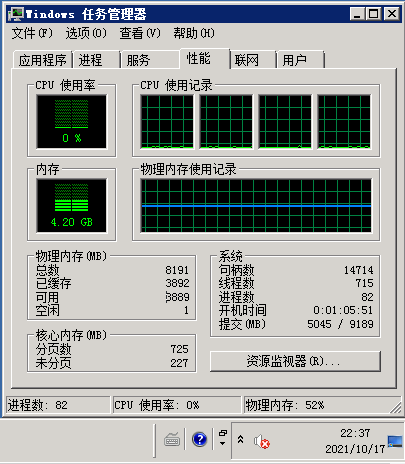Click the network monitor tray icon
The image size is (405, 464).
tap(395, 441)
